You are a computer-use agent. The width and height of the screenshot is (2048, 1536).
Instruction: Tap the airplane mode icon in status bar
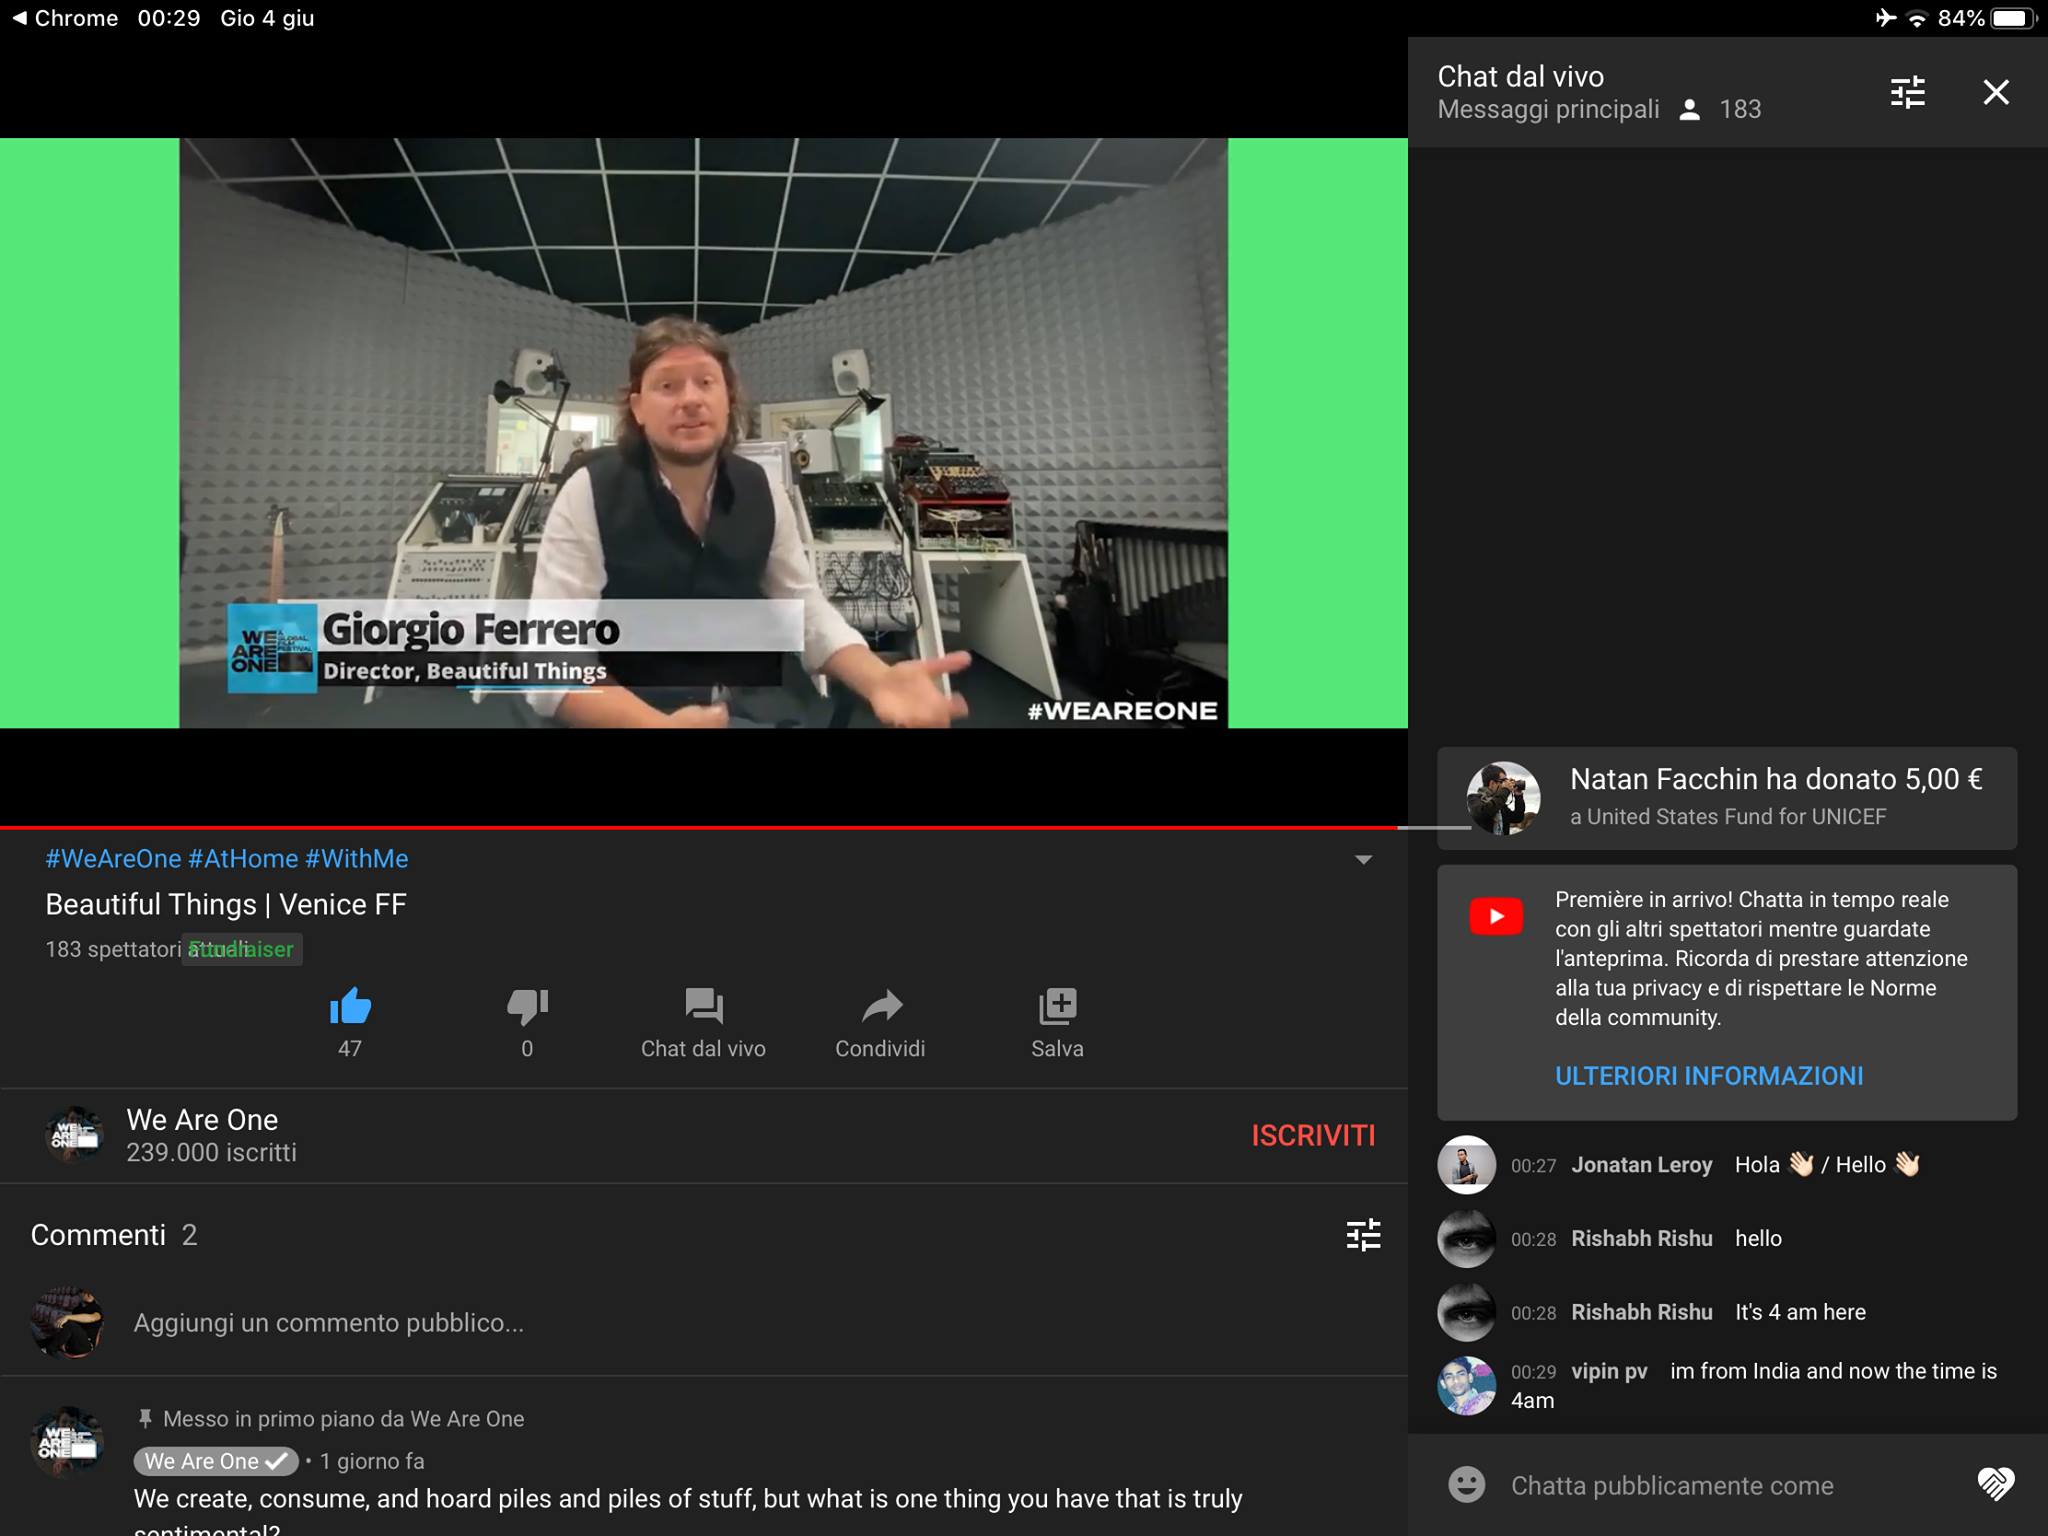(x=1885, y=18)
